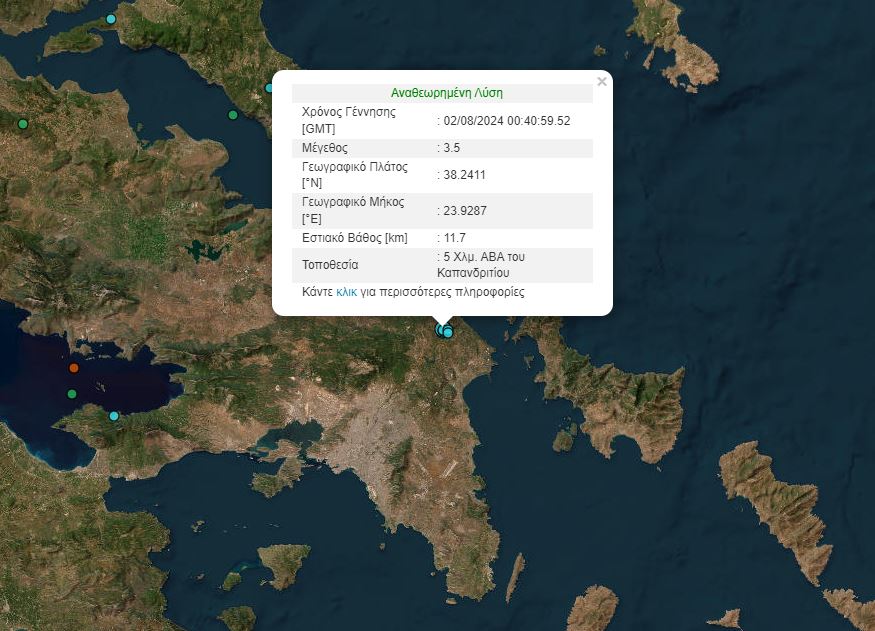875x631 pixels.
Task: Select the cyan marker near the southern coastline
Action: 112,415
